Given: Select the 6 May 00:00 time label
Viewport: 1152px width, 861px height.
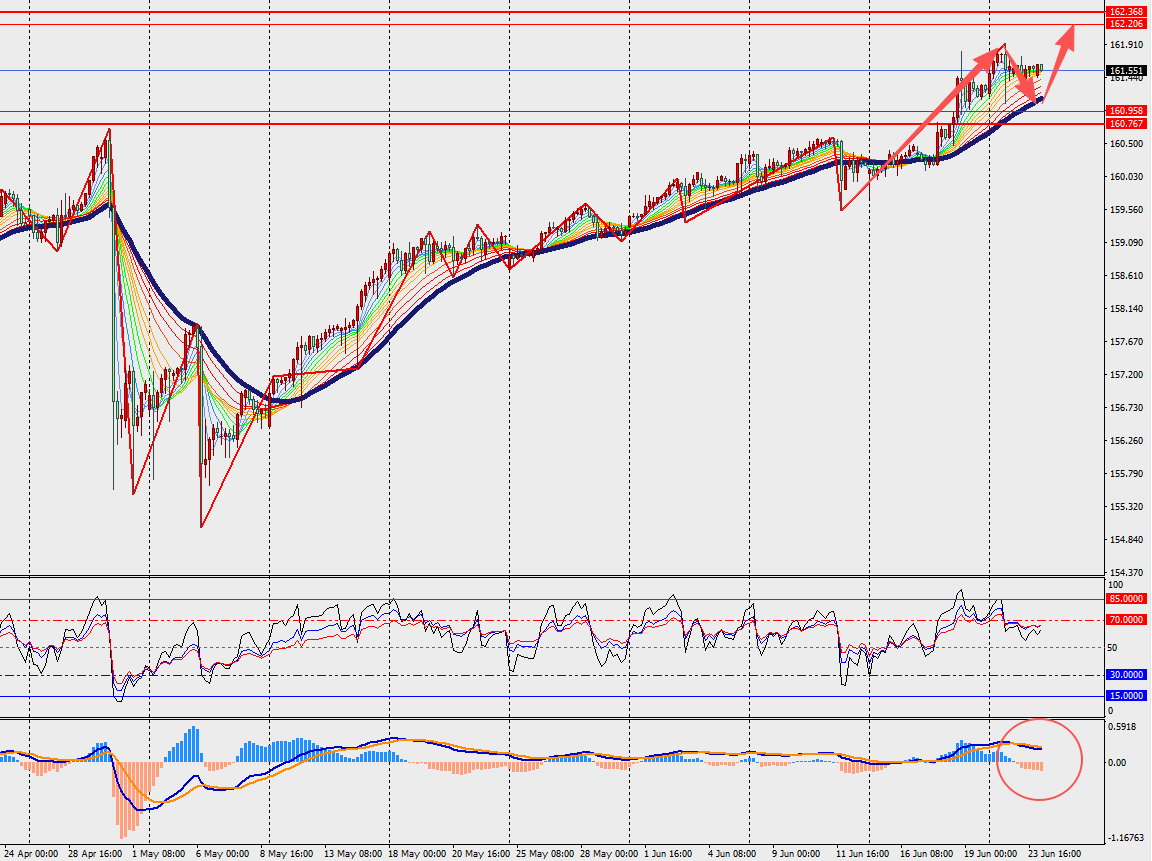Looking at the screenshot, I should tap(223, 854).
